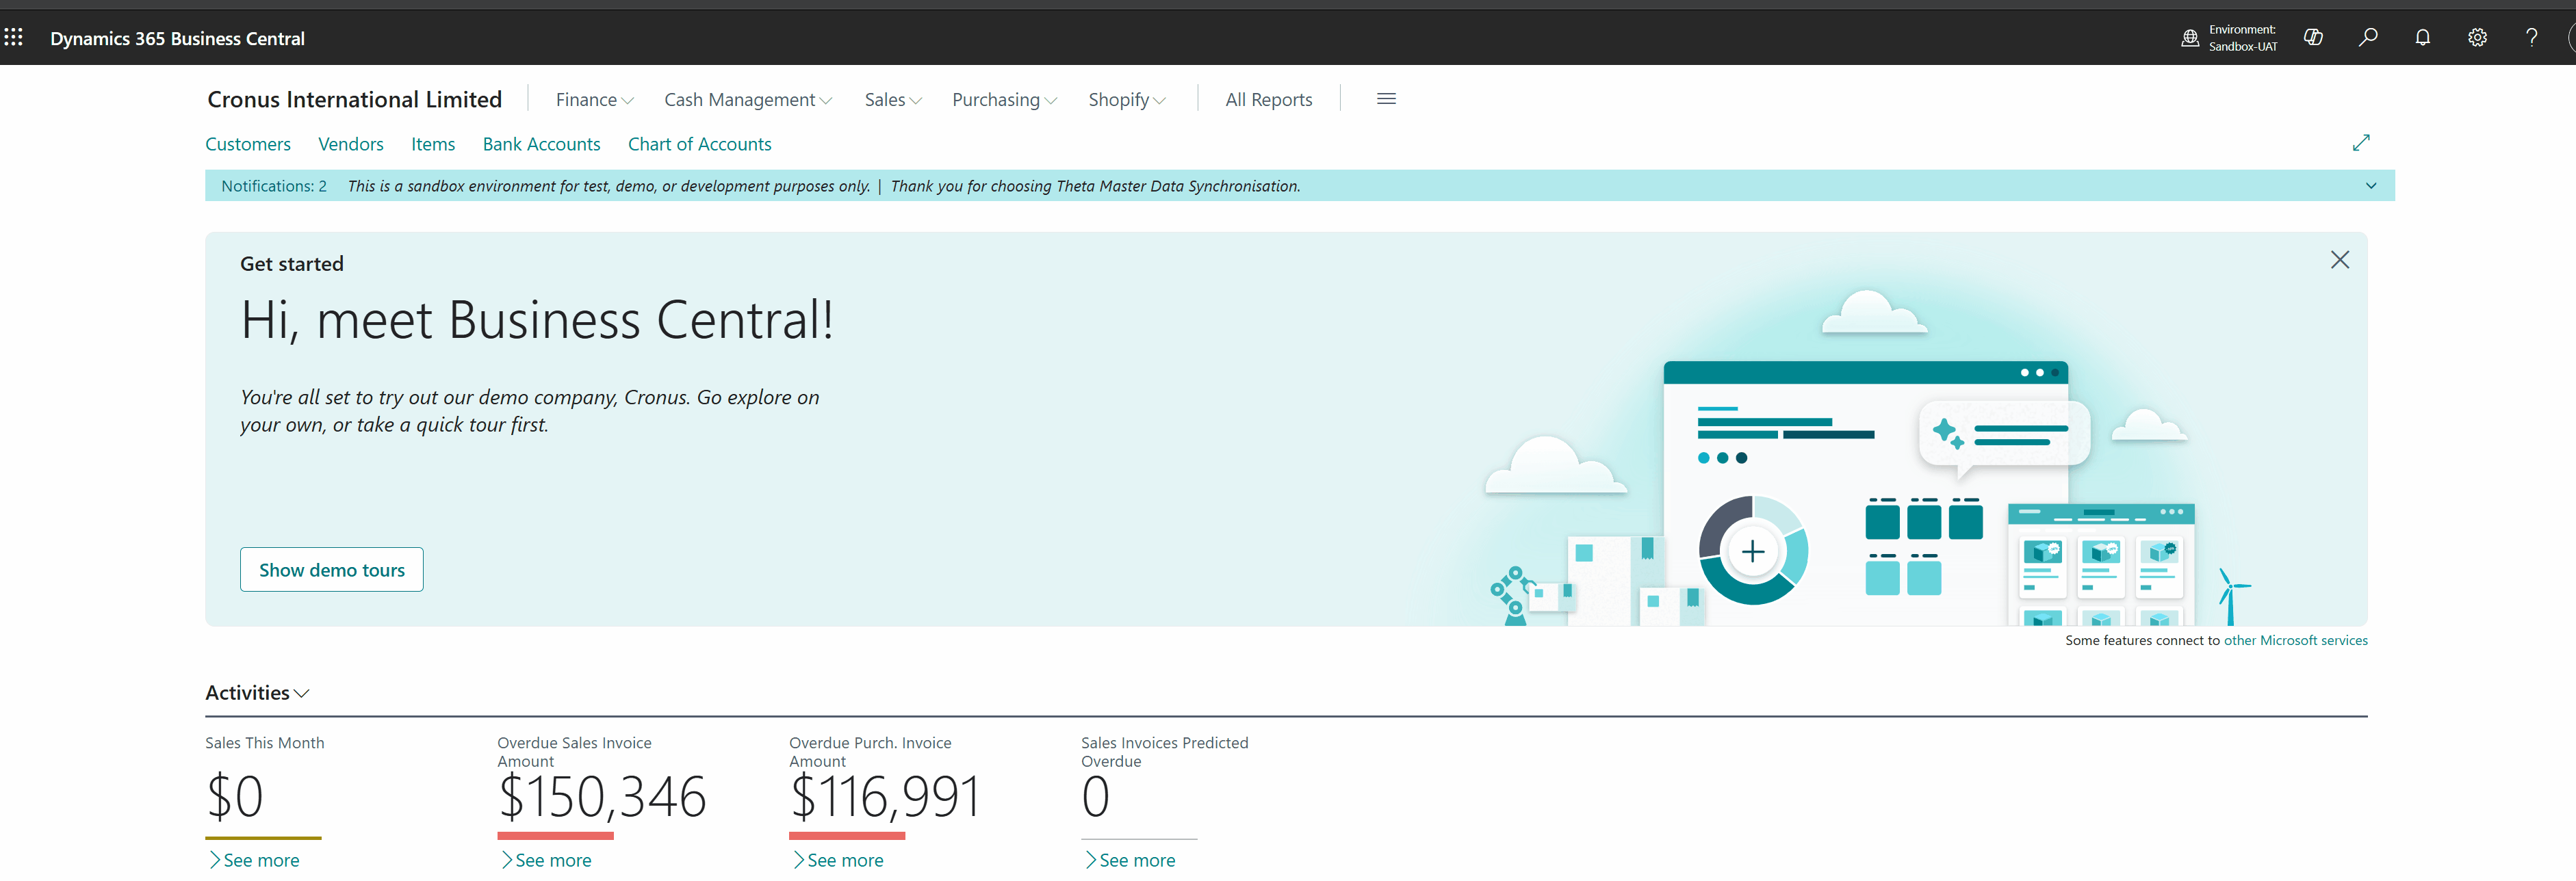The height and width of the screenshot is (881, 2576).
Task: Open the Sales Invoices Predicted Overdue value
Action: [1096, 796]
